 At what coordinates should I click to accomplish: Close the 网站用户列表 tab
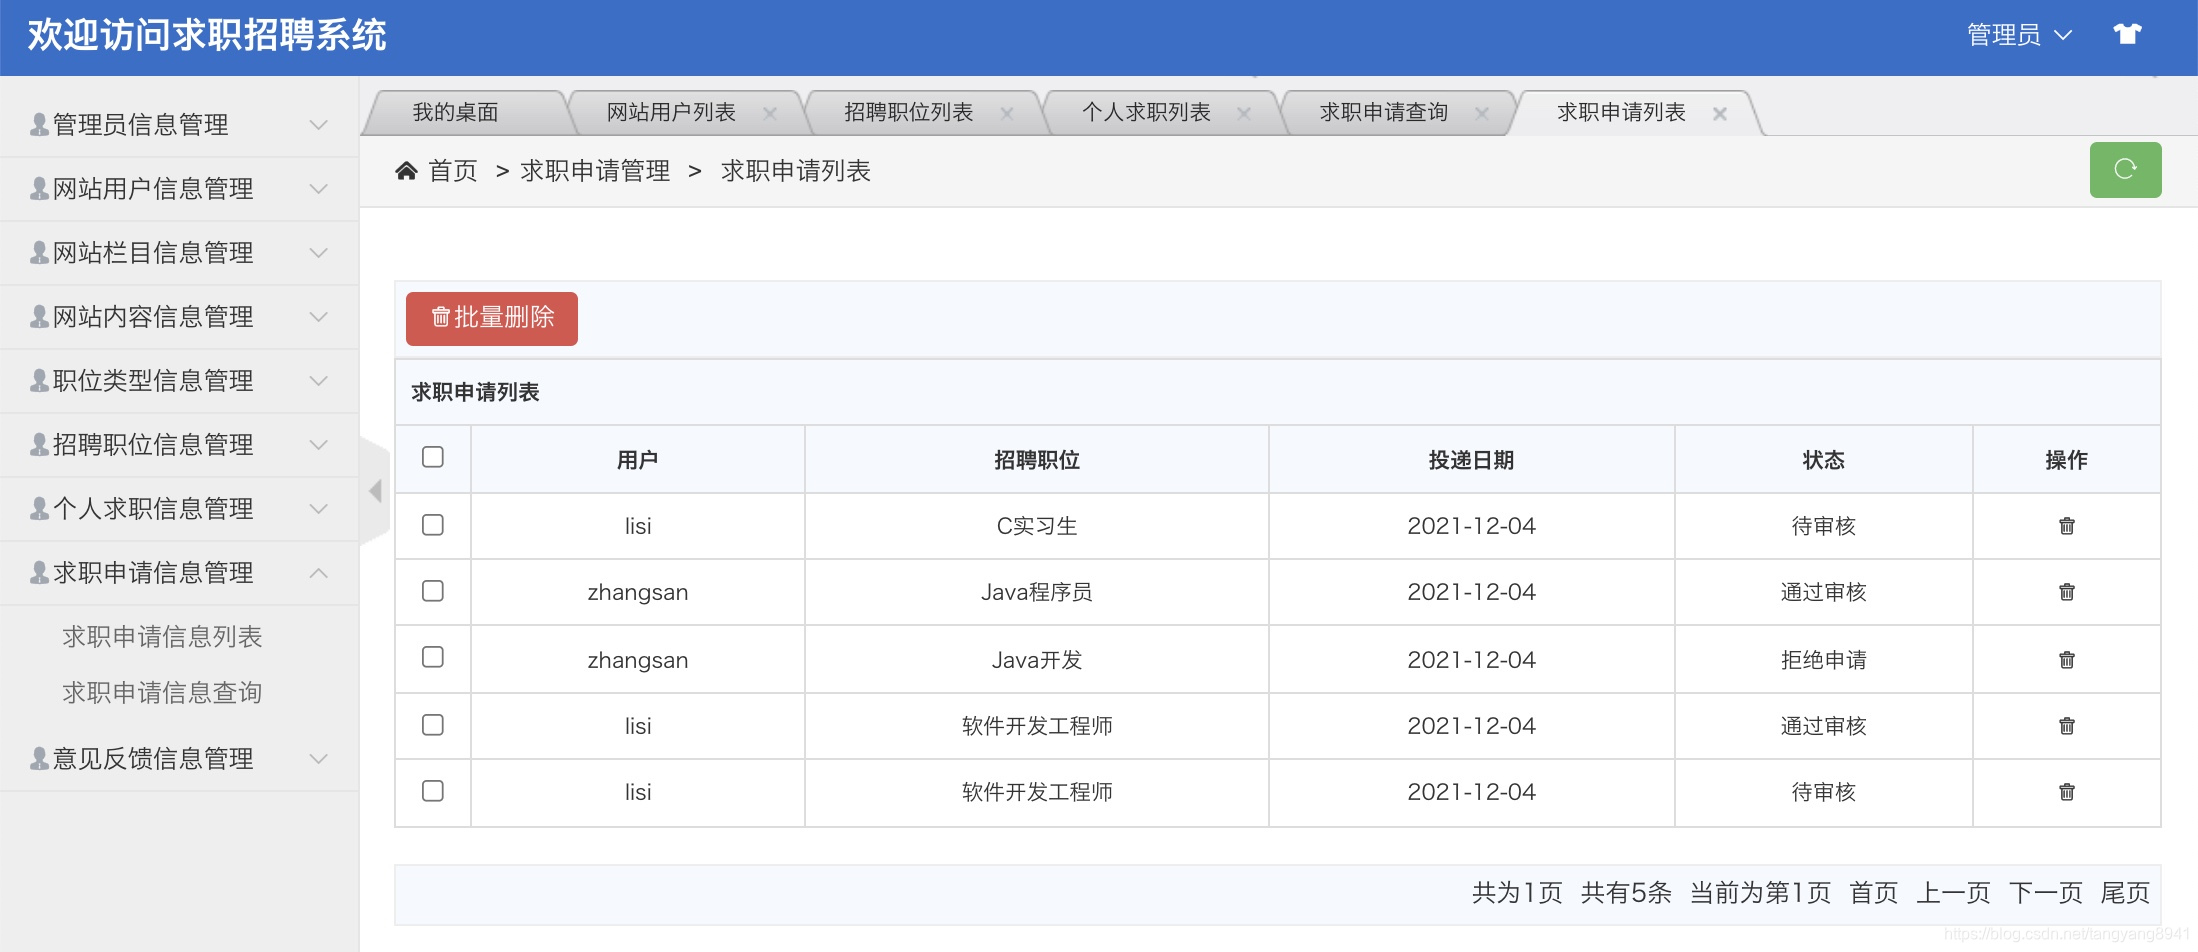click(x=770, y=114)
